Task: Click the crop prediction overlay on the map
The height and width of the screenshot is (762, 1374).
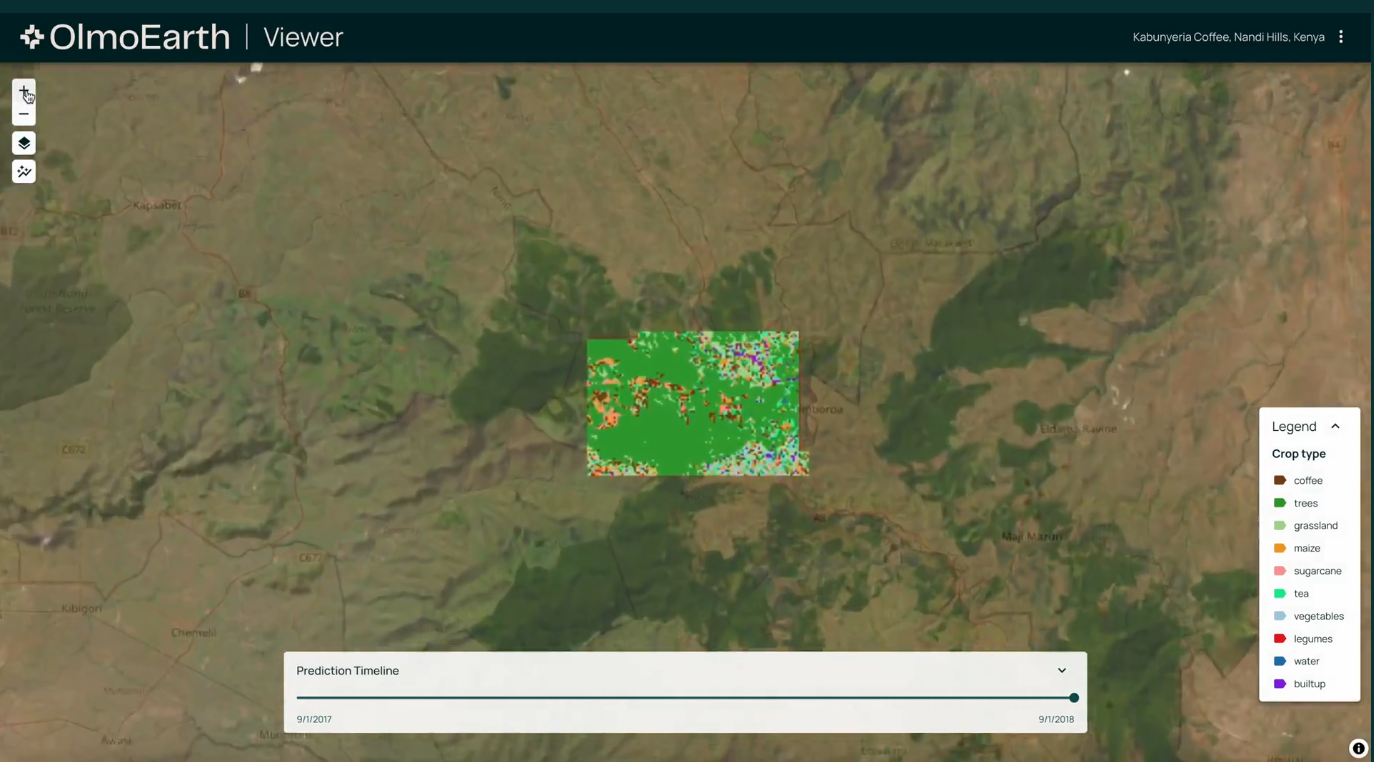Action: click(697, 403)
